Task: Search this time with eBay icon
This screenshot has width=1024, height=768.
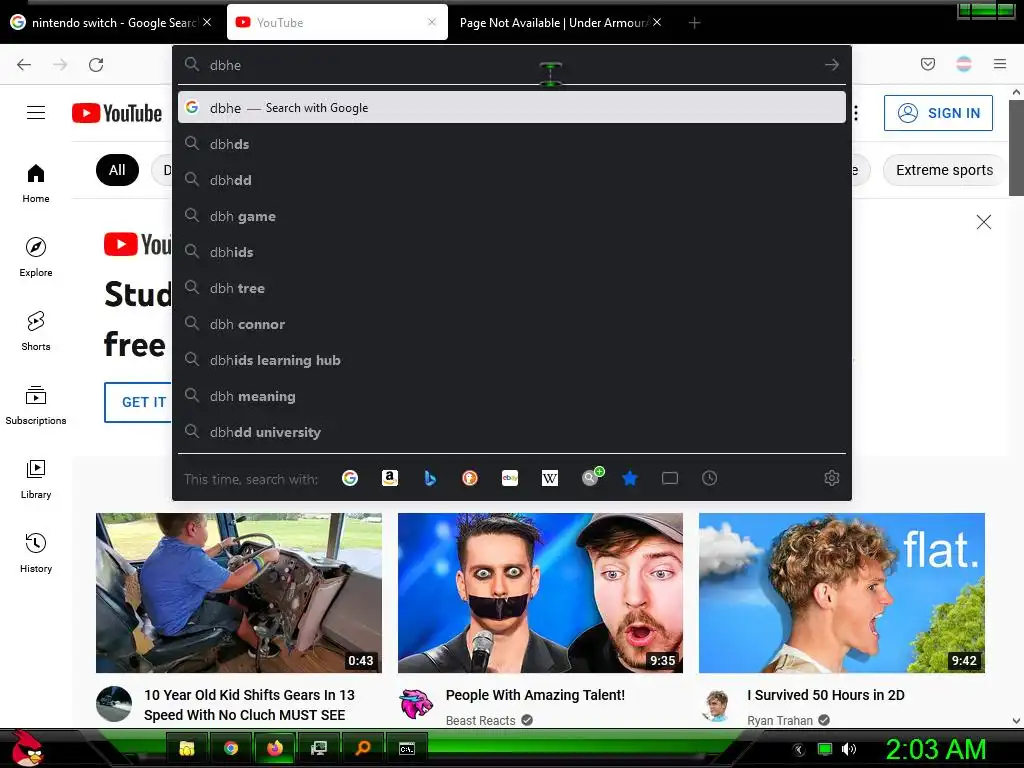Action: tap(510, 478)
